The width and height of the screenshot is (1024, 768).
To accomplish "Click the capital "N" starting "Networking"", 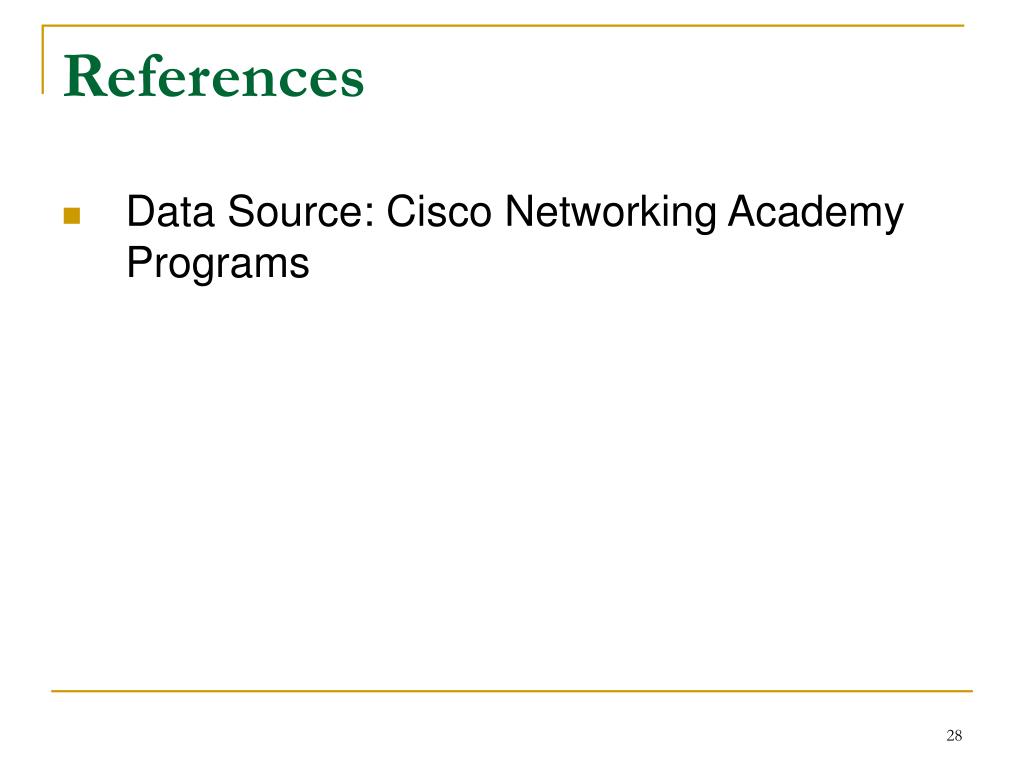I will [518, 212].
